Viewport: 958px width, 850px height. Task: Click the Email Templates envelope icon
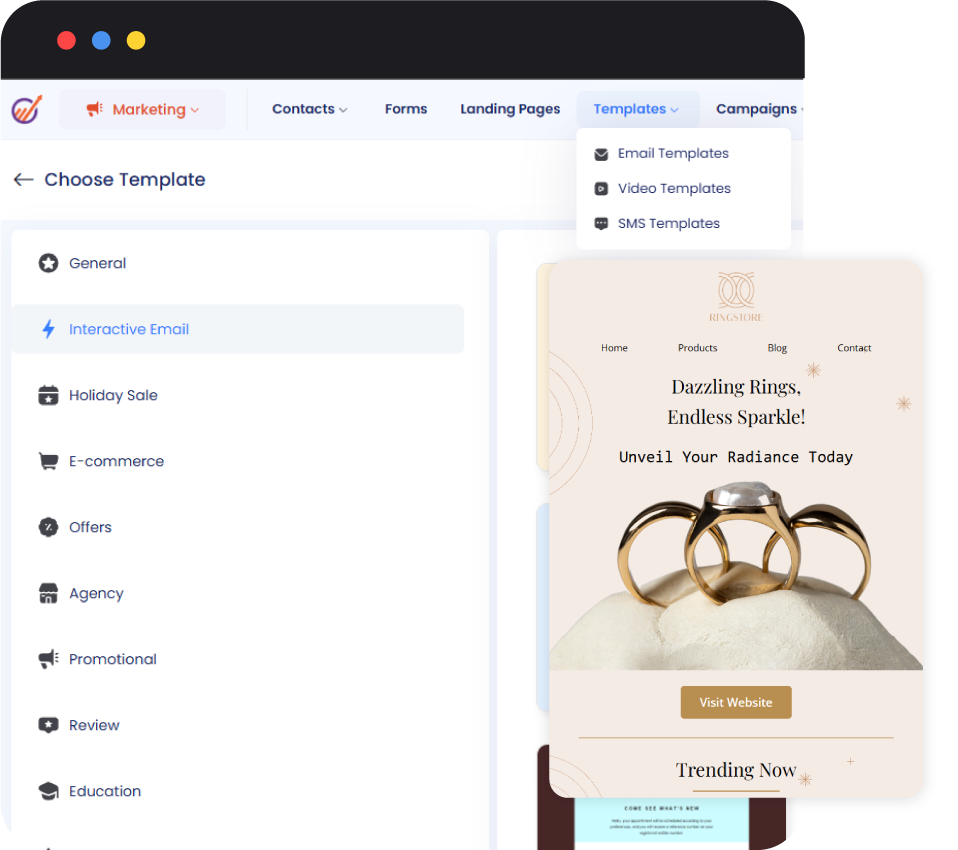click(601, 153)
